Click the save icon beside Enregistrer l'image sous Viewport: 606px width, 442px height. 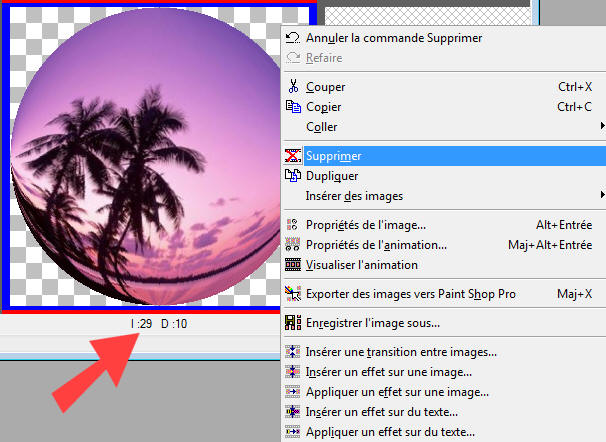pyautogui.click(x=293, y=323)
